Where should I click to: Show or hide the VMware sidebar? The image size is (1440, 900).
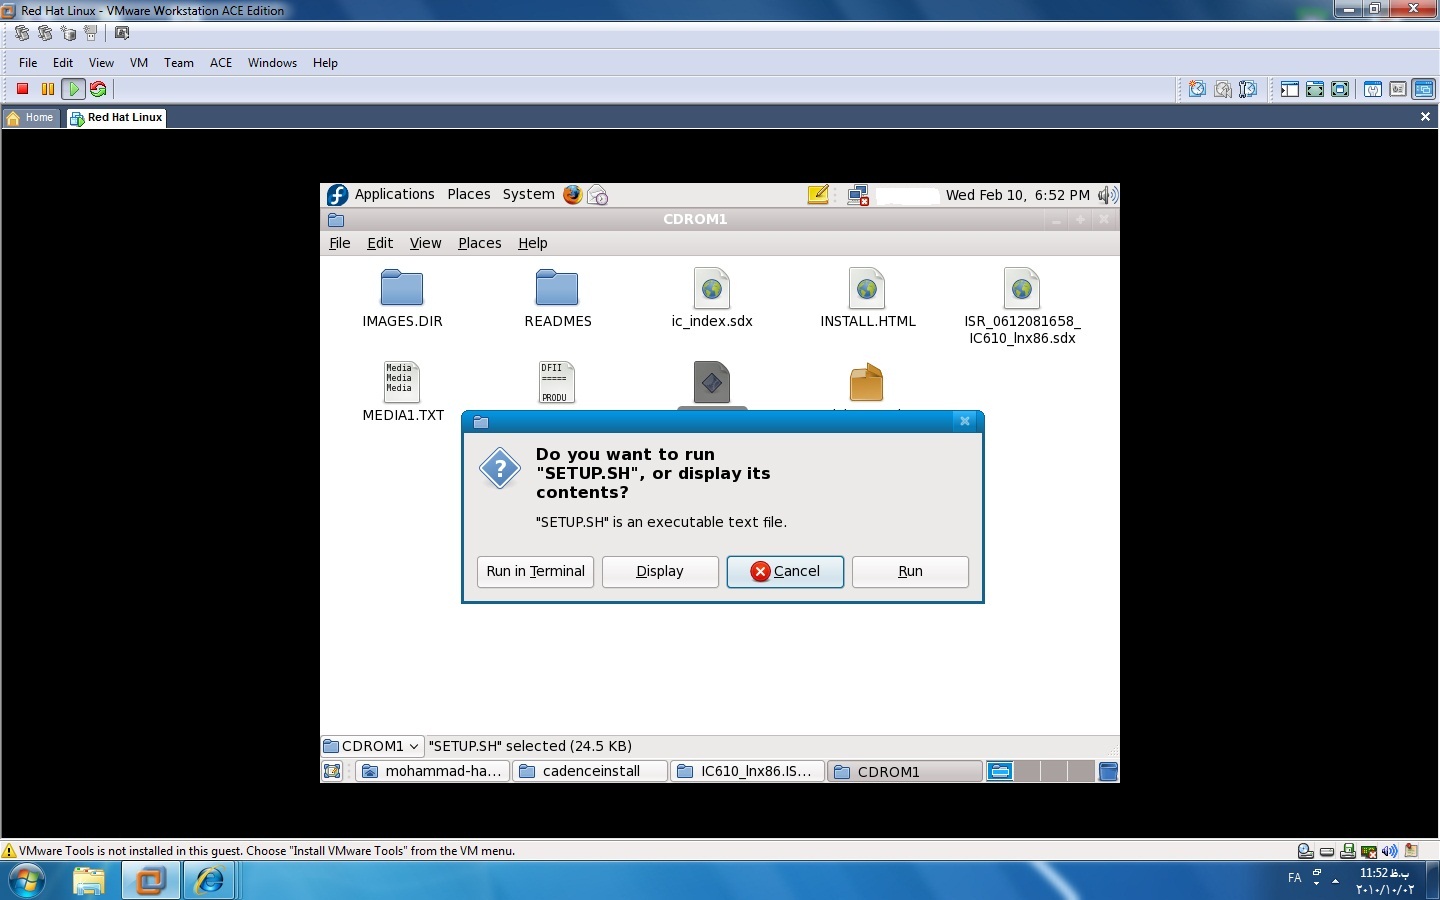[1290, 89]
